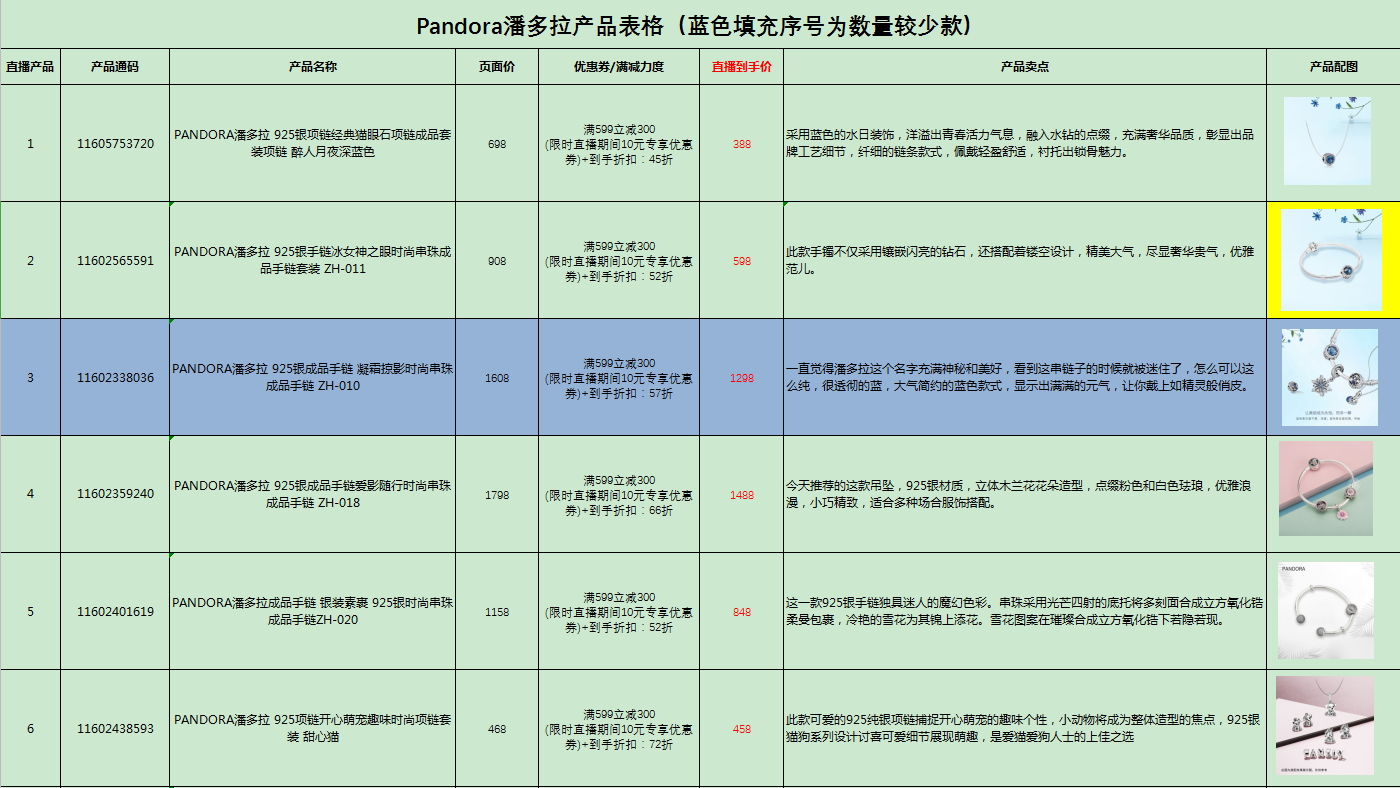Select the cat necklace image in row 6

pos(1325,725)
